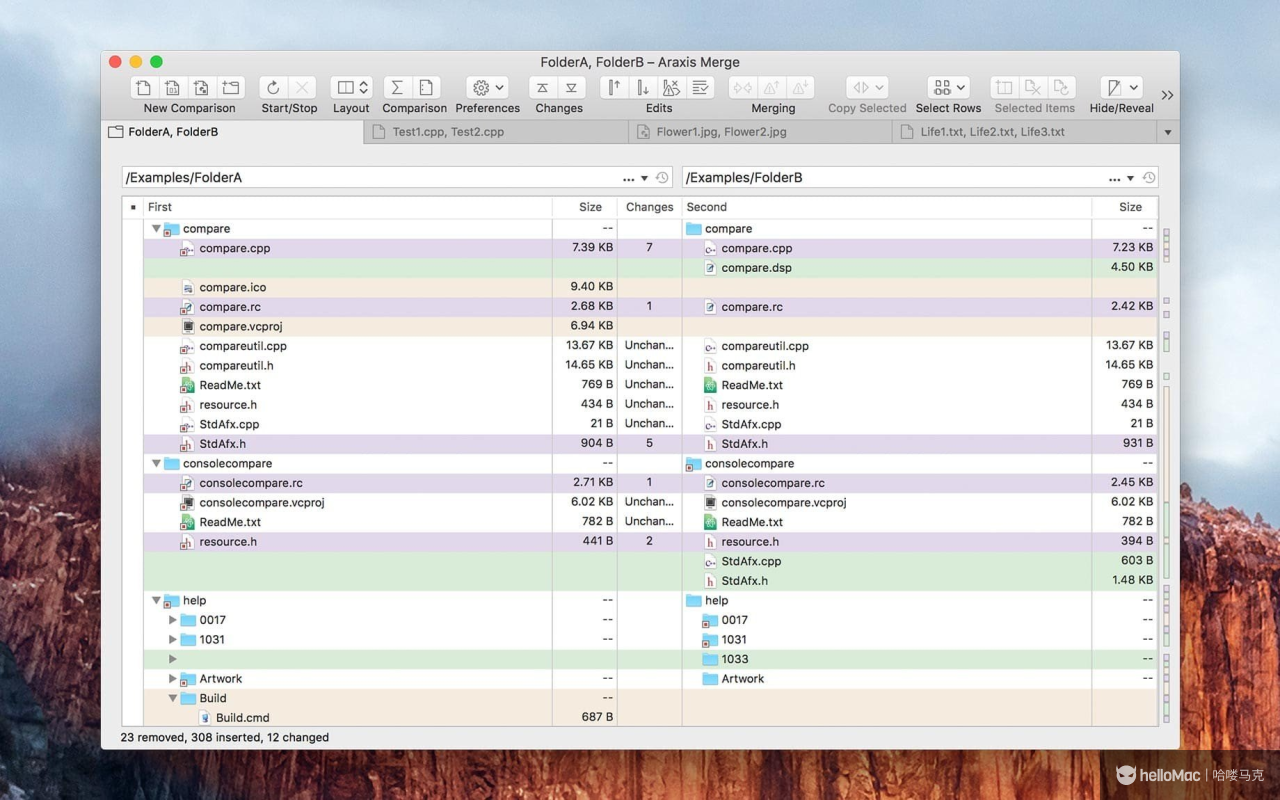
Task: Collapse the compare folder in First pane
Action: 156,229
